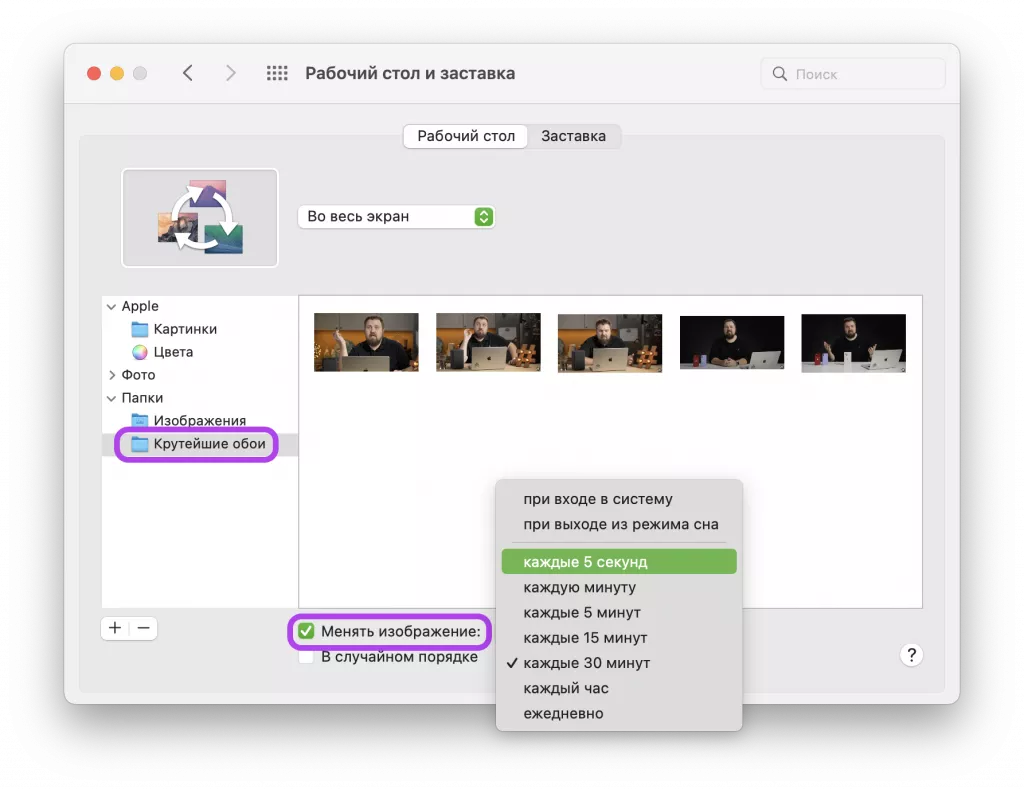Go back with the left chevron
Screen dimensions: 1024x789
pyautogui.click(x=188, y=73)
